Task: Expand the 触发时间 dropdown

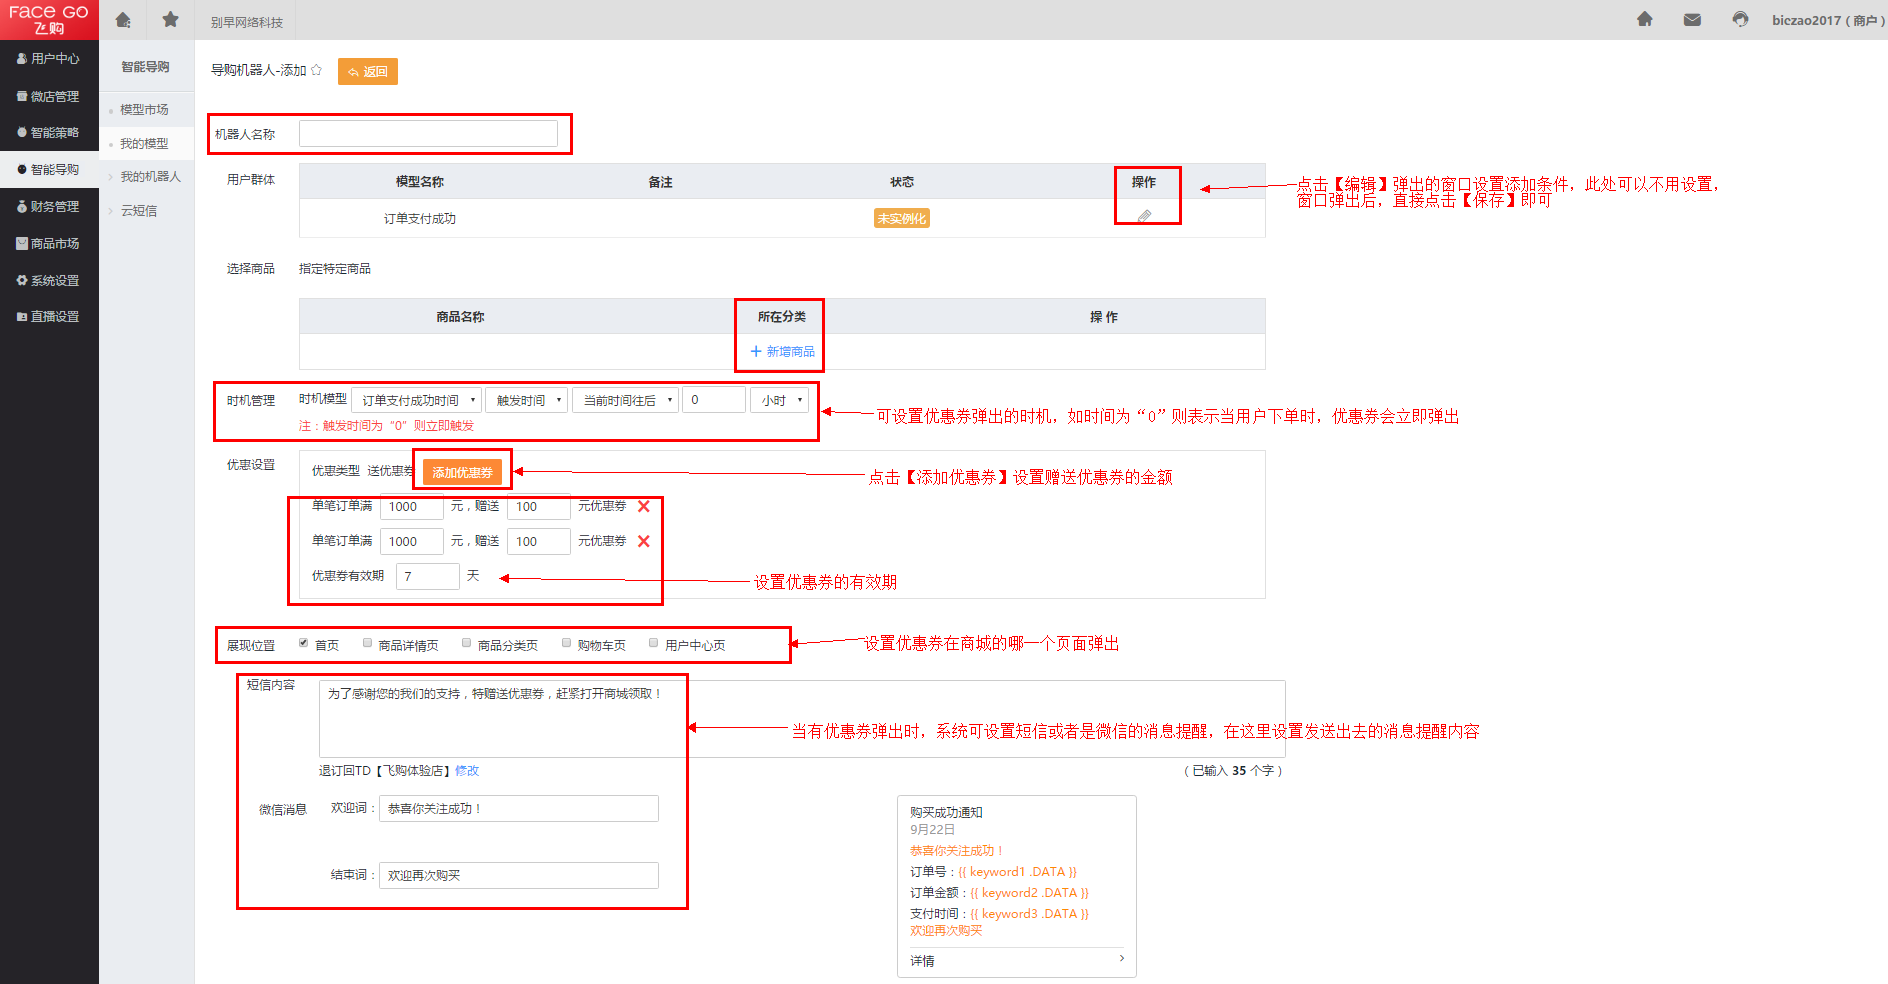Action: click(x=527, y=400)
